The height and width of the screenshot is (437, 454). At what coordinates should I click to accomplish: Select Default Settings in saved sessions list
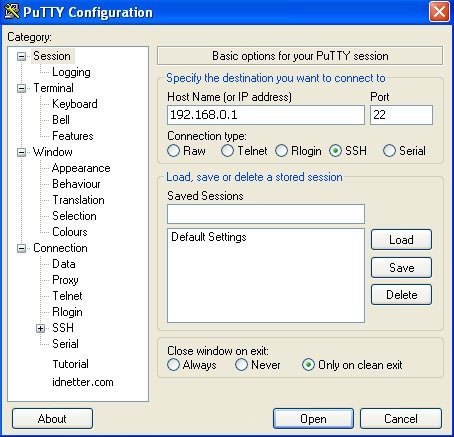tap(209, 237)
